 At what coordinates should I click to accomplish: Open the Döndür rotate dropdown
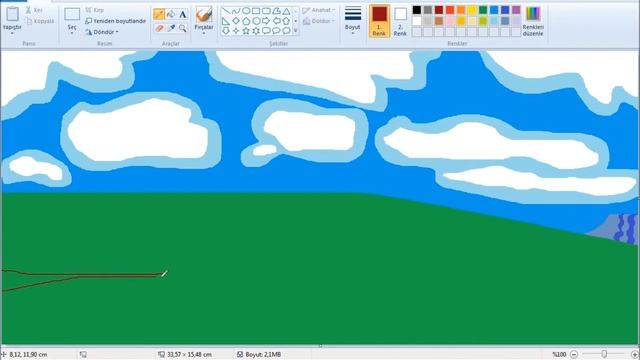(102, 32)
